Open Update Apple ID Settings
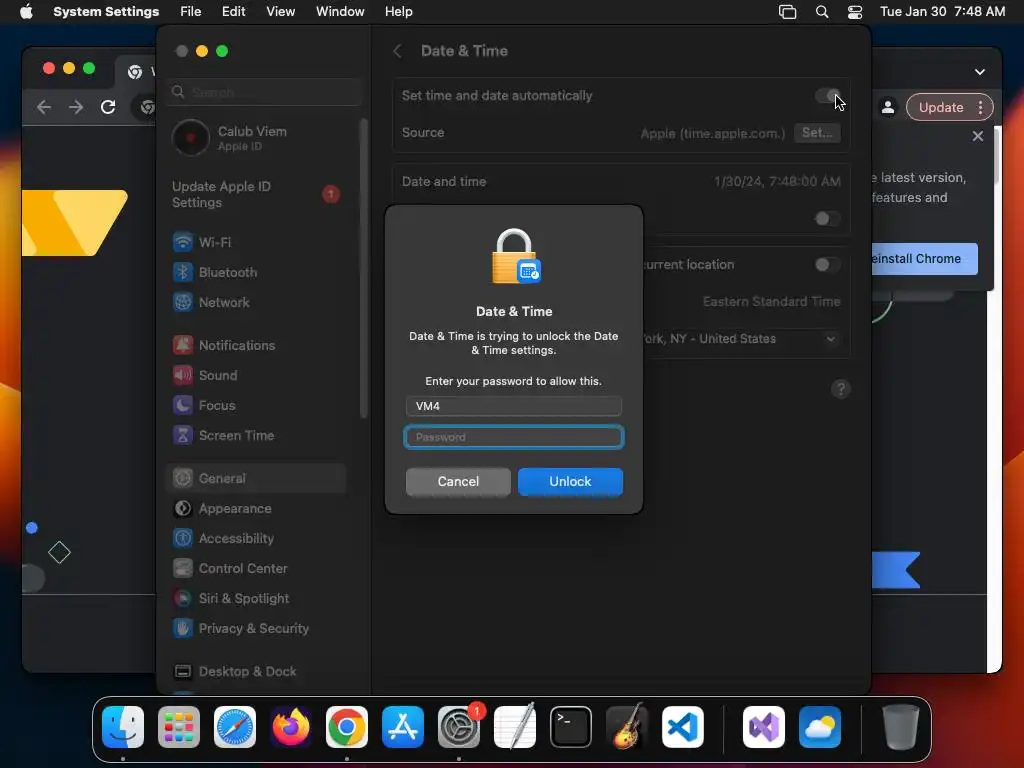This screenshot has width=1024, height=768. coord(258,195)
